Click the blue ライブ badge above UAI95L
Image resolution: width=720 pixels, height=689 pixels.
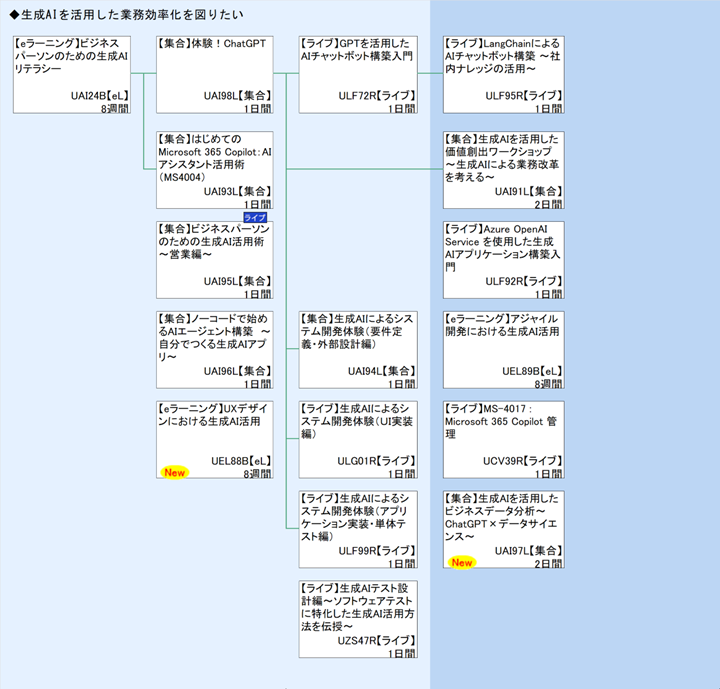tap(255, 217)
